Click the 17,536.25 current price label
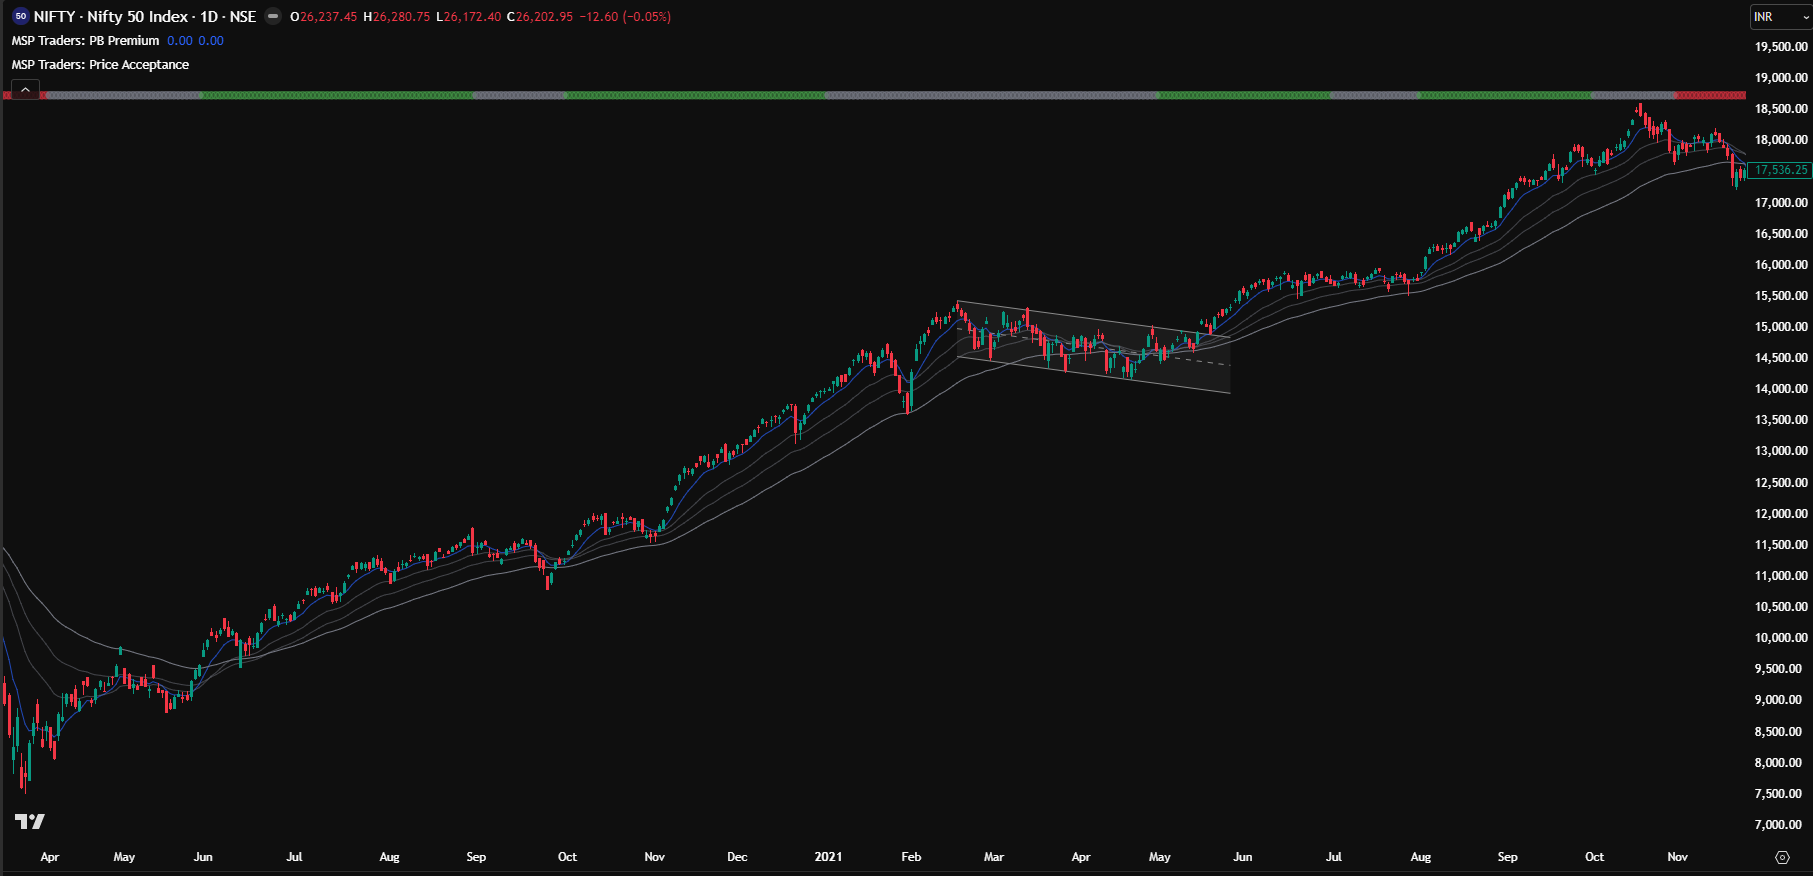Viewport: 1813px width, 876px height. tap(1780, 170)
